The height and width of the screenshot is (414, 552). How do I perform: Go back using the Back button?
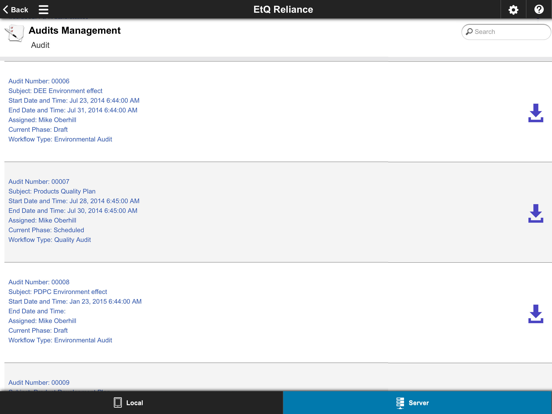coord(16,10)
